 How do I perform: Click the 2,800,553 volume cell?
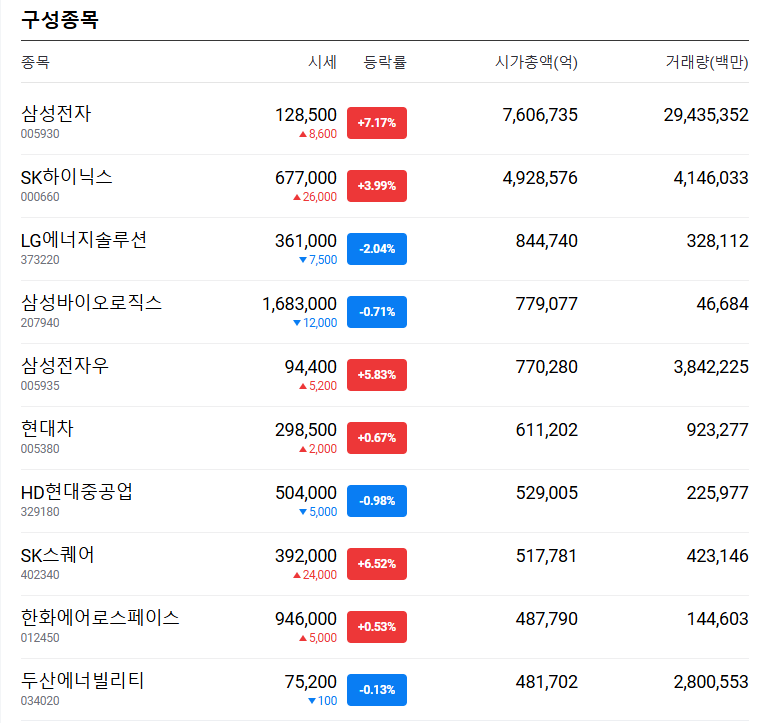point(711,682)
